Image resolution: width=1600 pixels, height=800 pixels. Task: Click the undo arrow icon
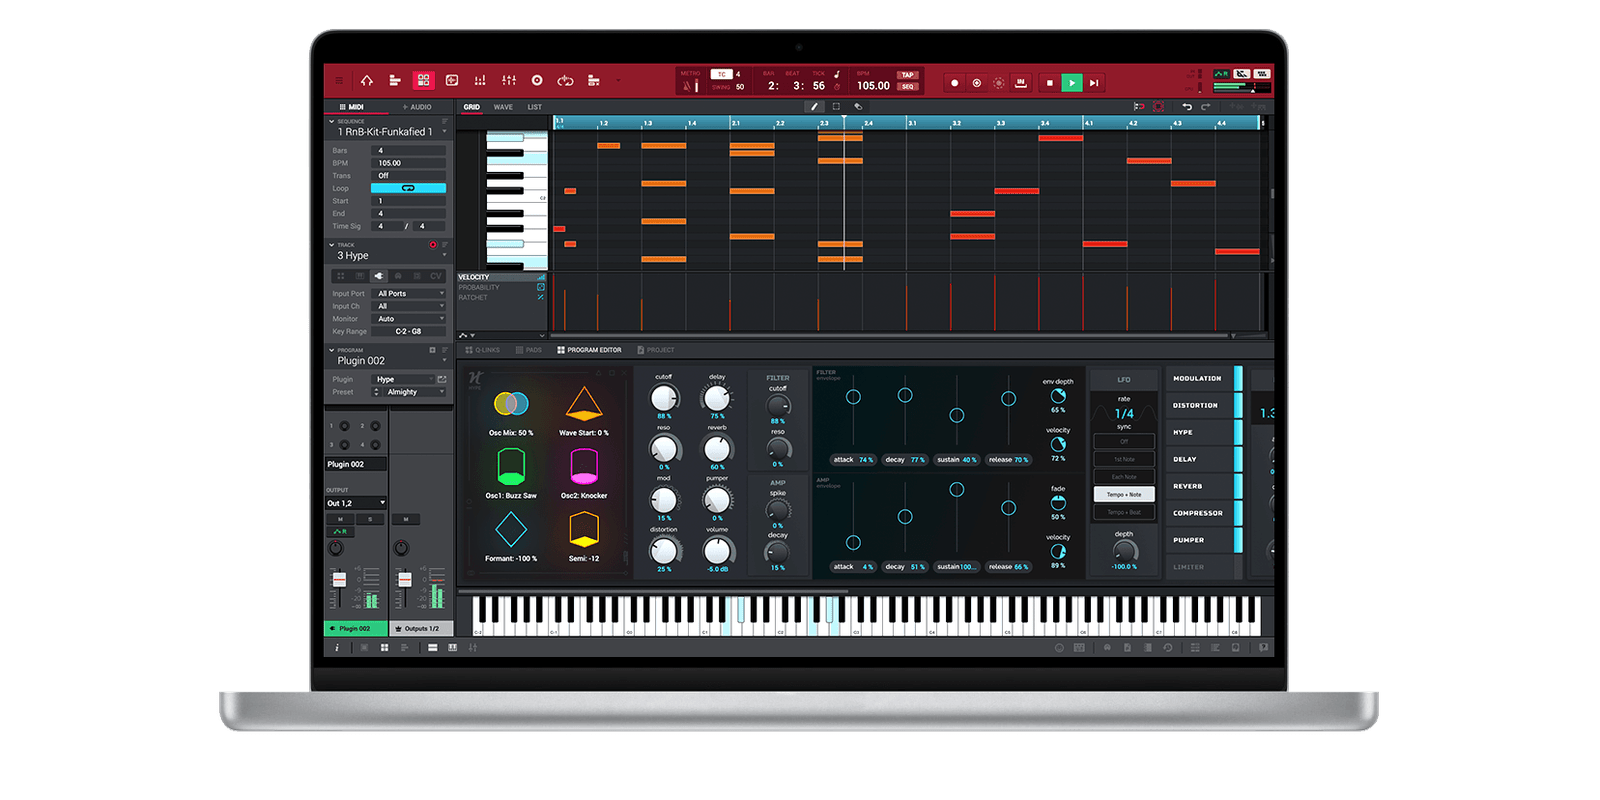(1187, 106)
